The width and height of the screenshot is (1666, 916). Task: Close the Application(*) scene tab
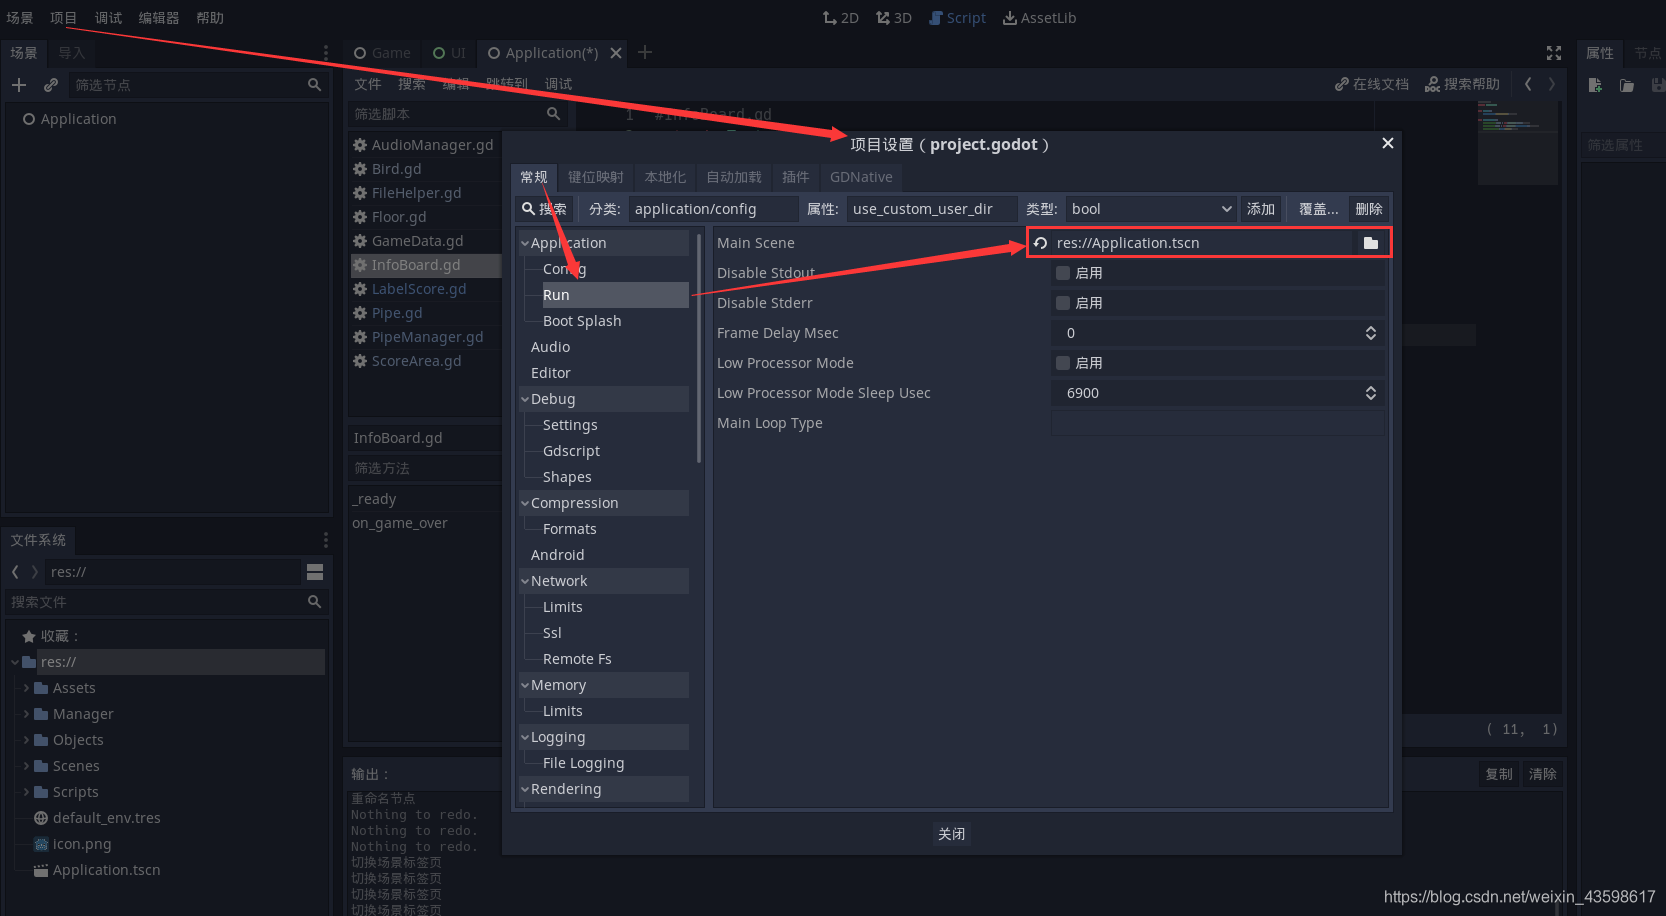[x=616, y=53]
